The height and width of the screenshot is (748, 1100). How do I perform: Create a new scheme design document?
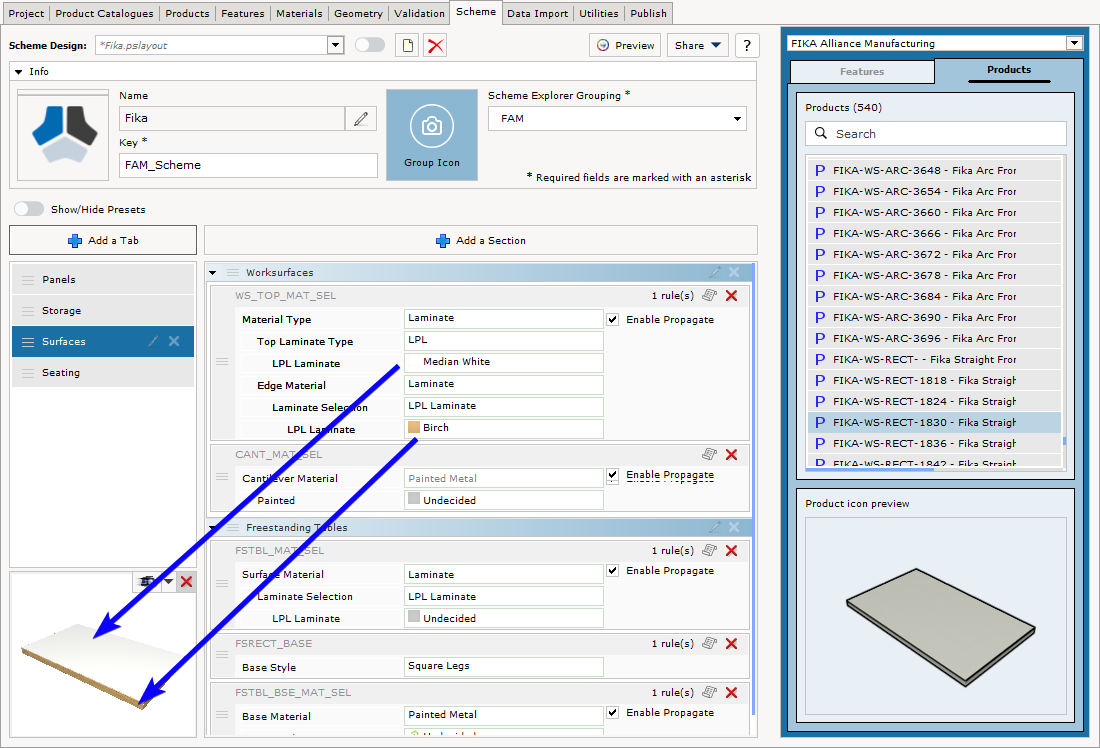pyautogui.click(x=407, y=46)
